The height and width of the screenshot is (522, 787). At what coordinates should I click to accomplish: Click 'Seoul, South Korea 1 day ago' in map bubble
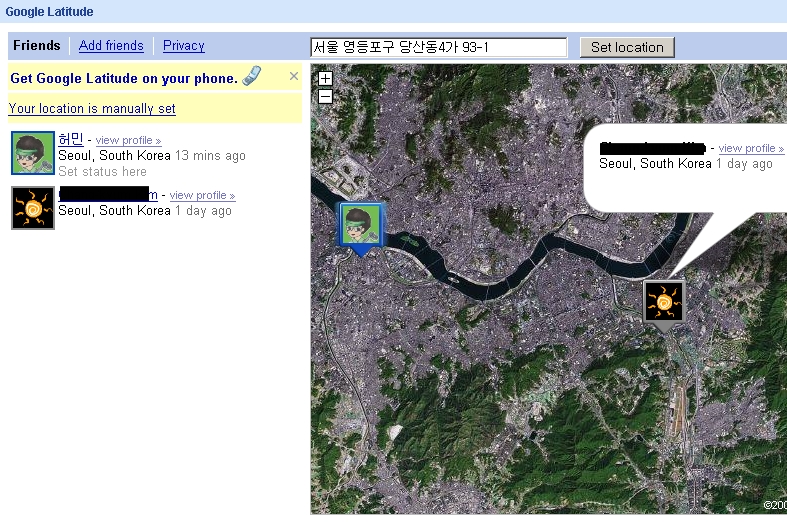tap(686, 164)
